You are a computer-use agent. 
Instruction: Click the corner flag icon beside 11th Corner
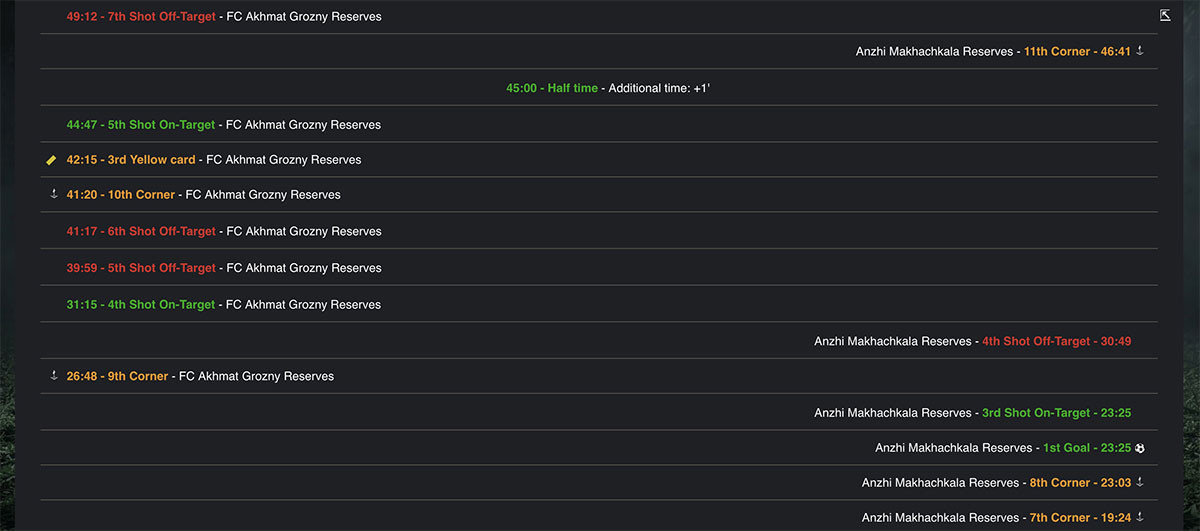[1140, 50]
